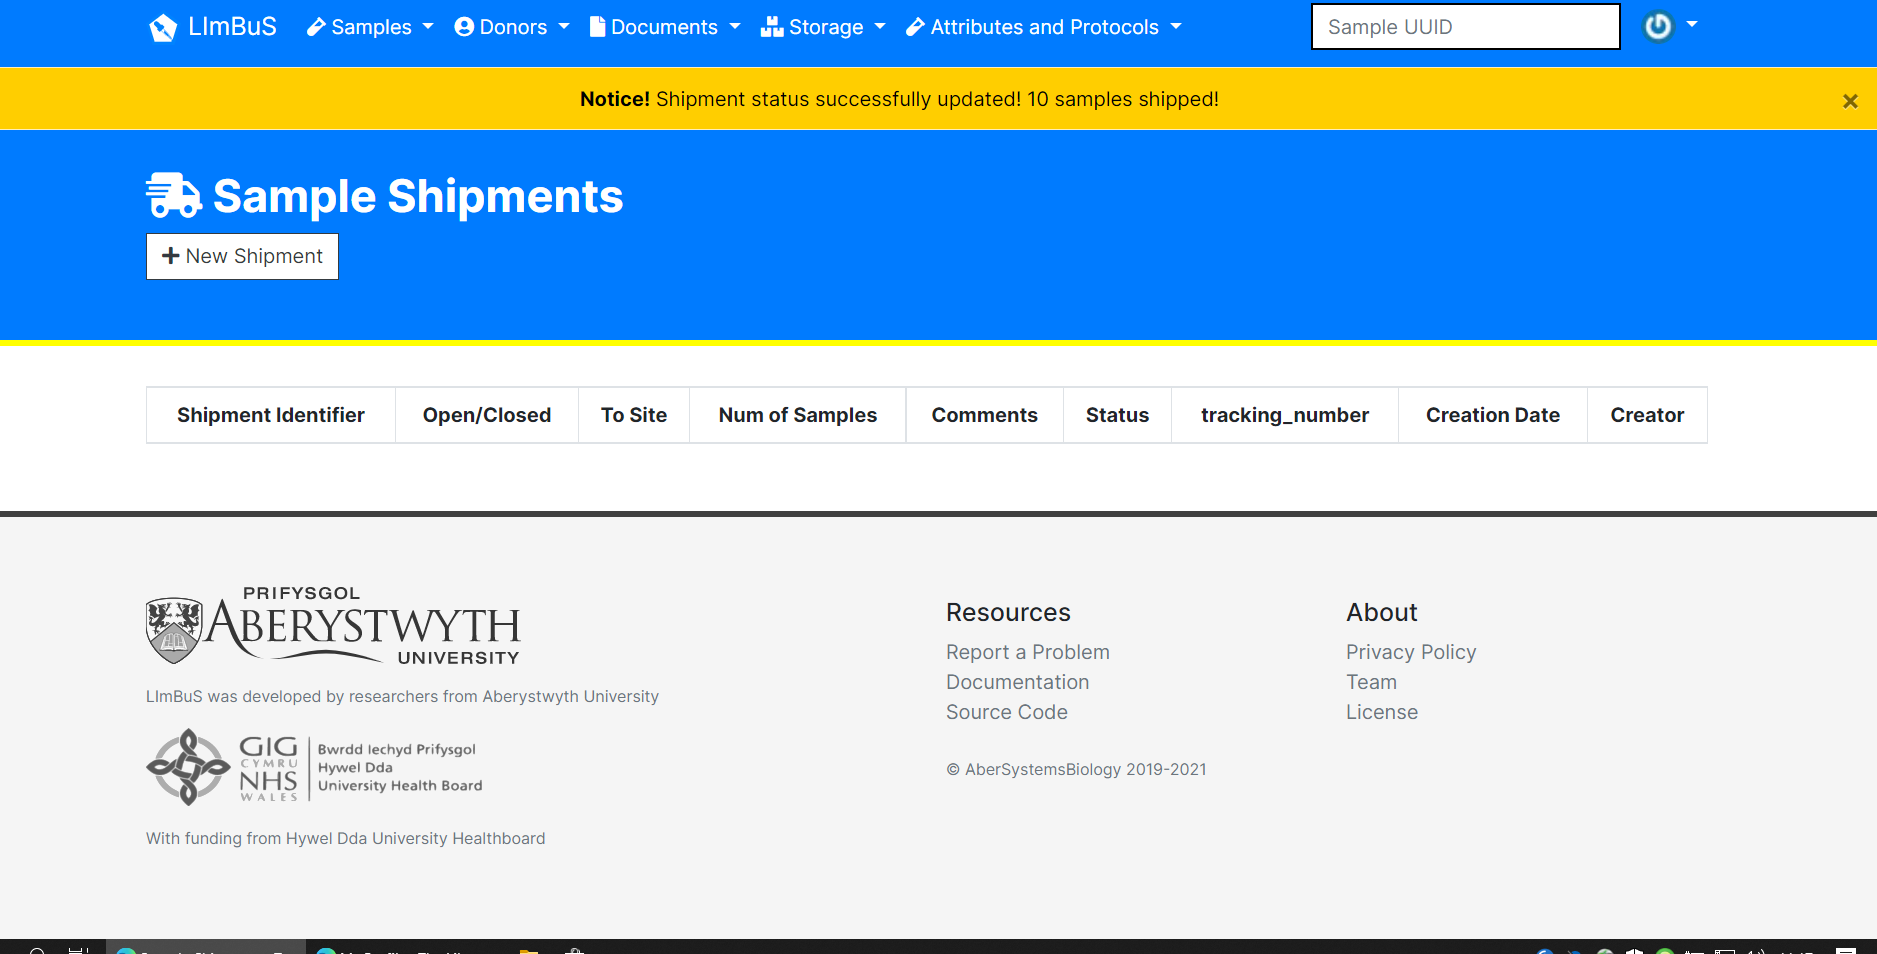Open the Attributes and Protocols menu
1877x954 pixels.
pyautogui.click(x=1044, y=27)
